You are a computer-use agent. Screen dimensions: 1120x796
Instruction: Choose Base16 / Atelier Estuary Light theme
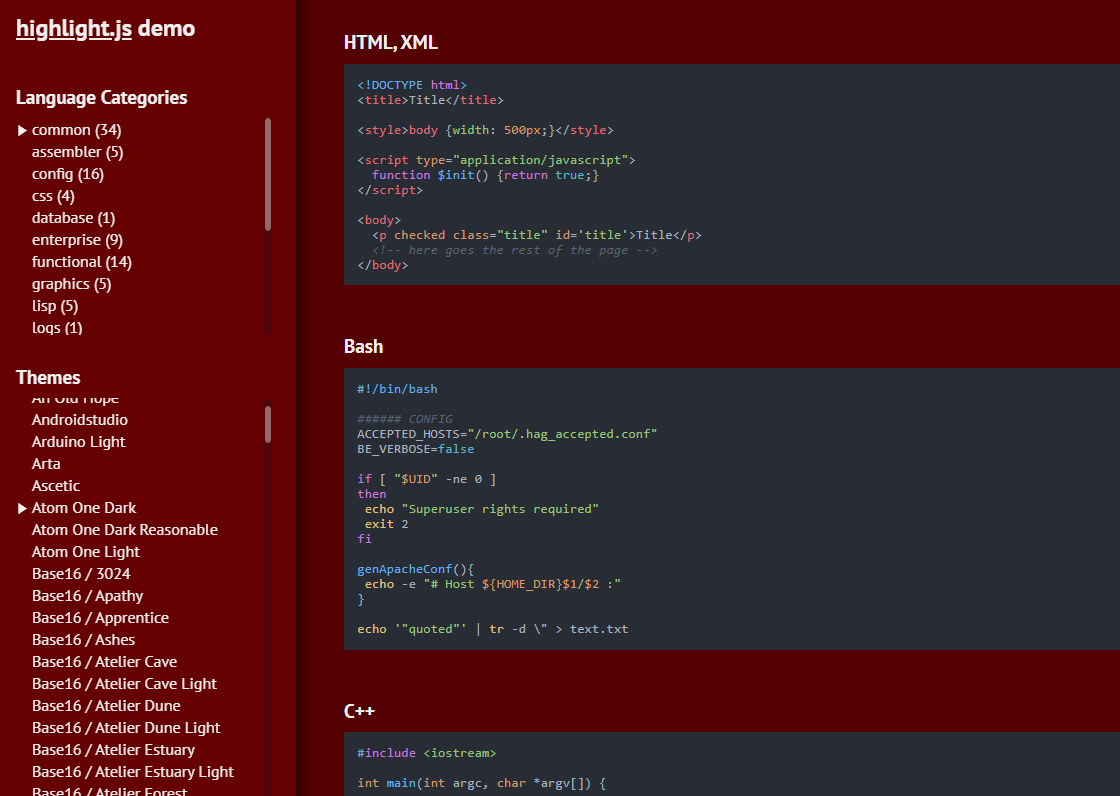click(x=133, y=772)
